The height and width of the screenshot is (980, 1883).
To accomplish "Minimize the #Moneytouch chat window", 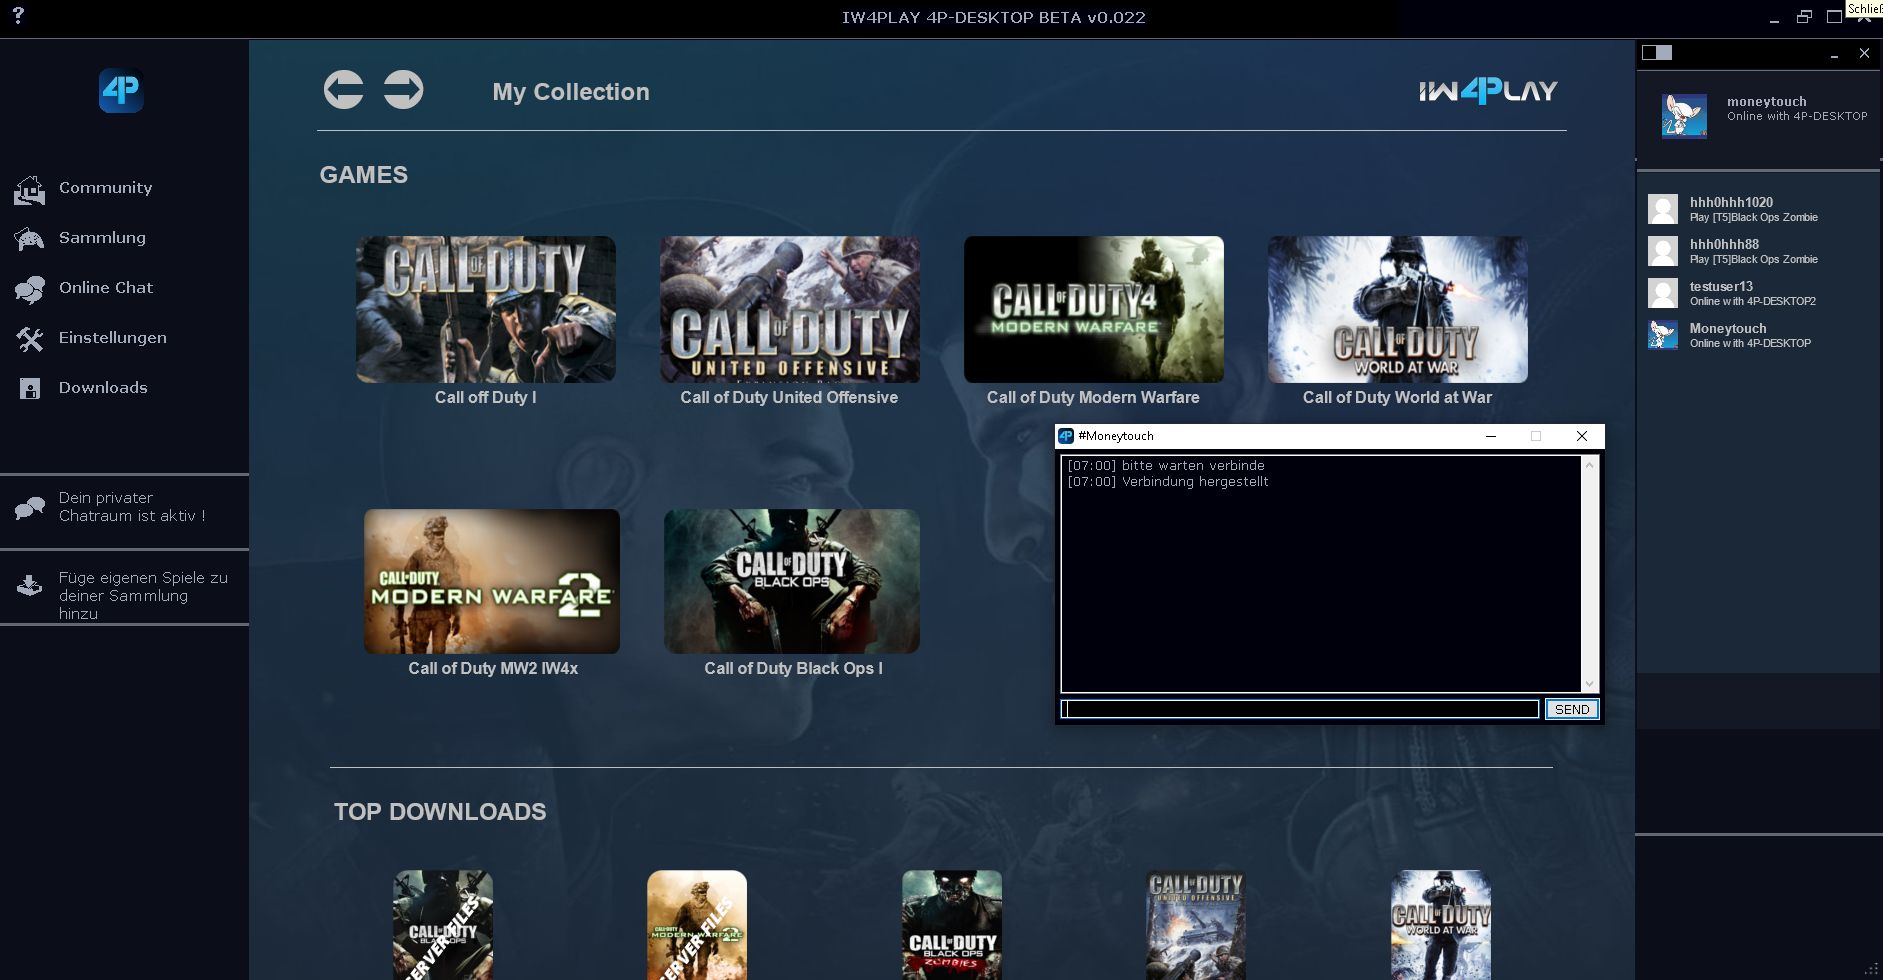I will coord(1491,436).
